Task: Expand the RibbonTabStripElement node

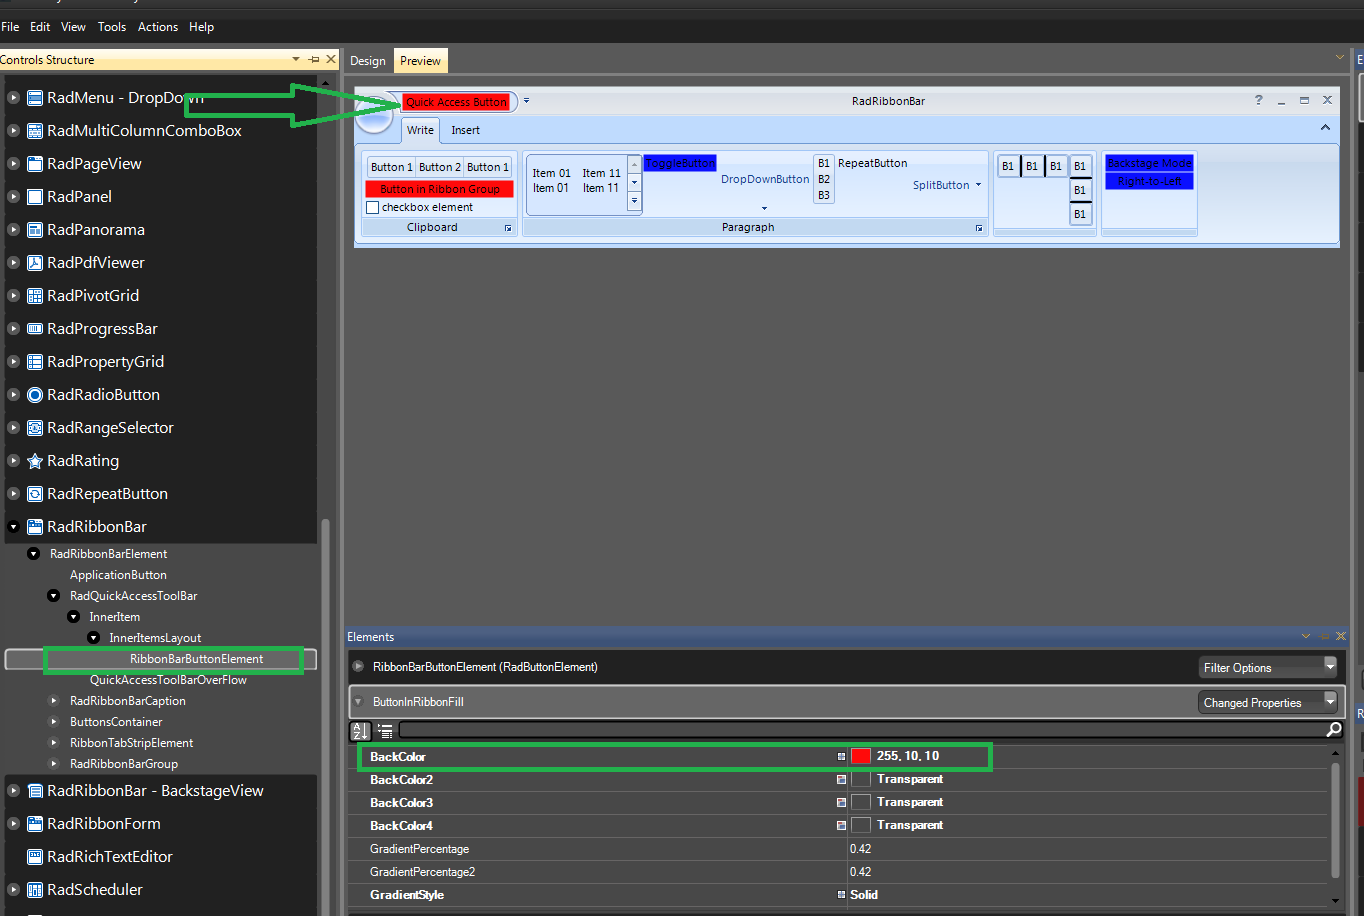Action: (x=54, y=743)
